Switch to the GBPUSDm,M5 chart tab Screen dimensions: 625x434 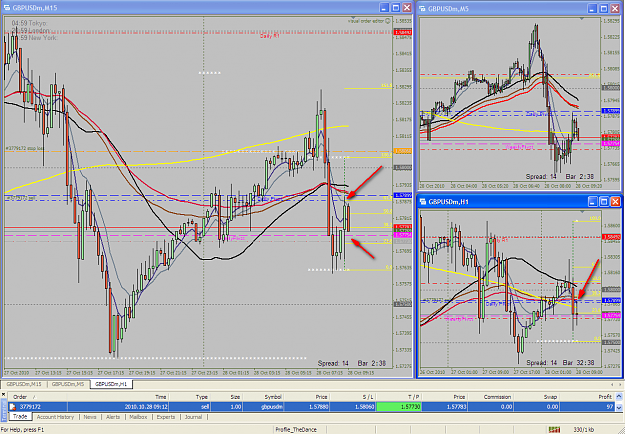tap(68, 384)
